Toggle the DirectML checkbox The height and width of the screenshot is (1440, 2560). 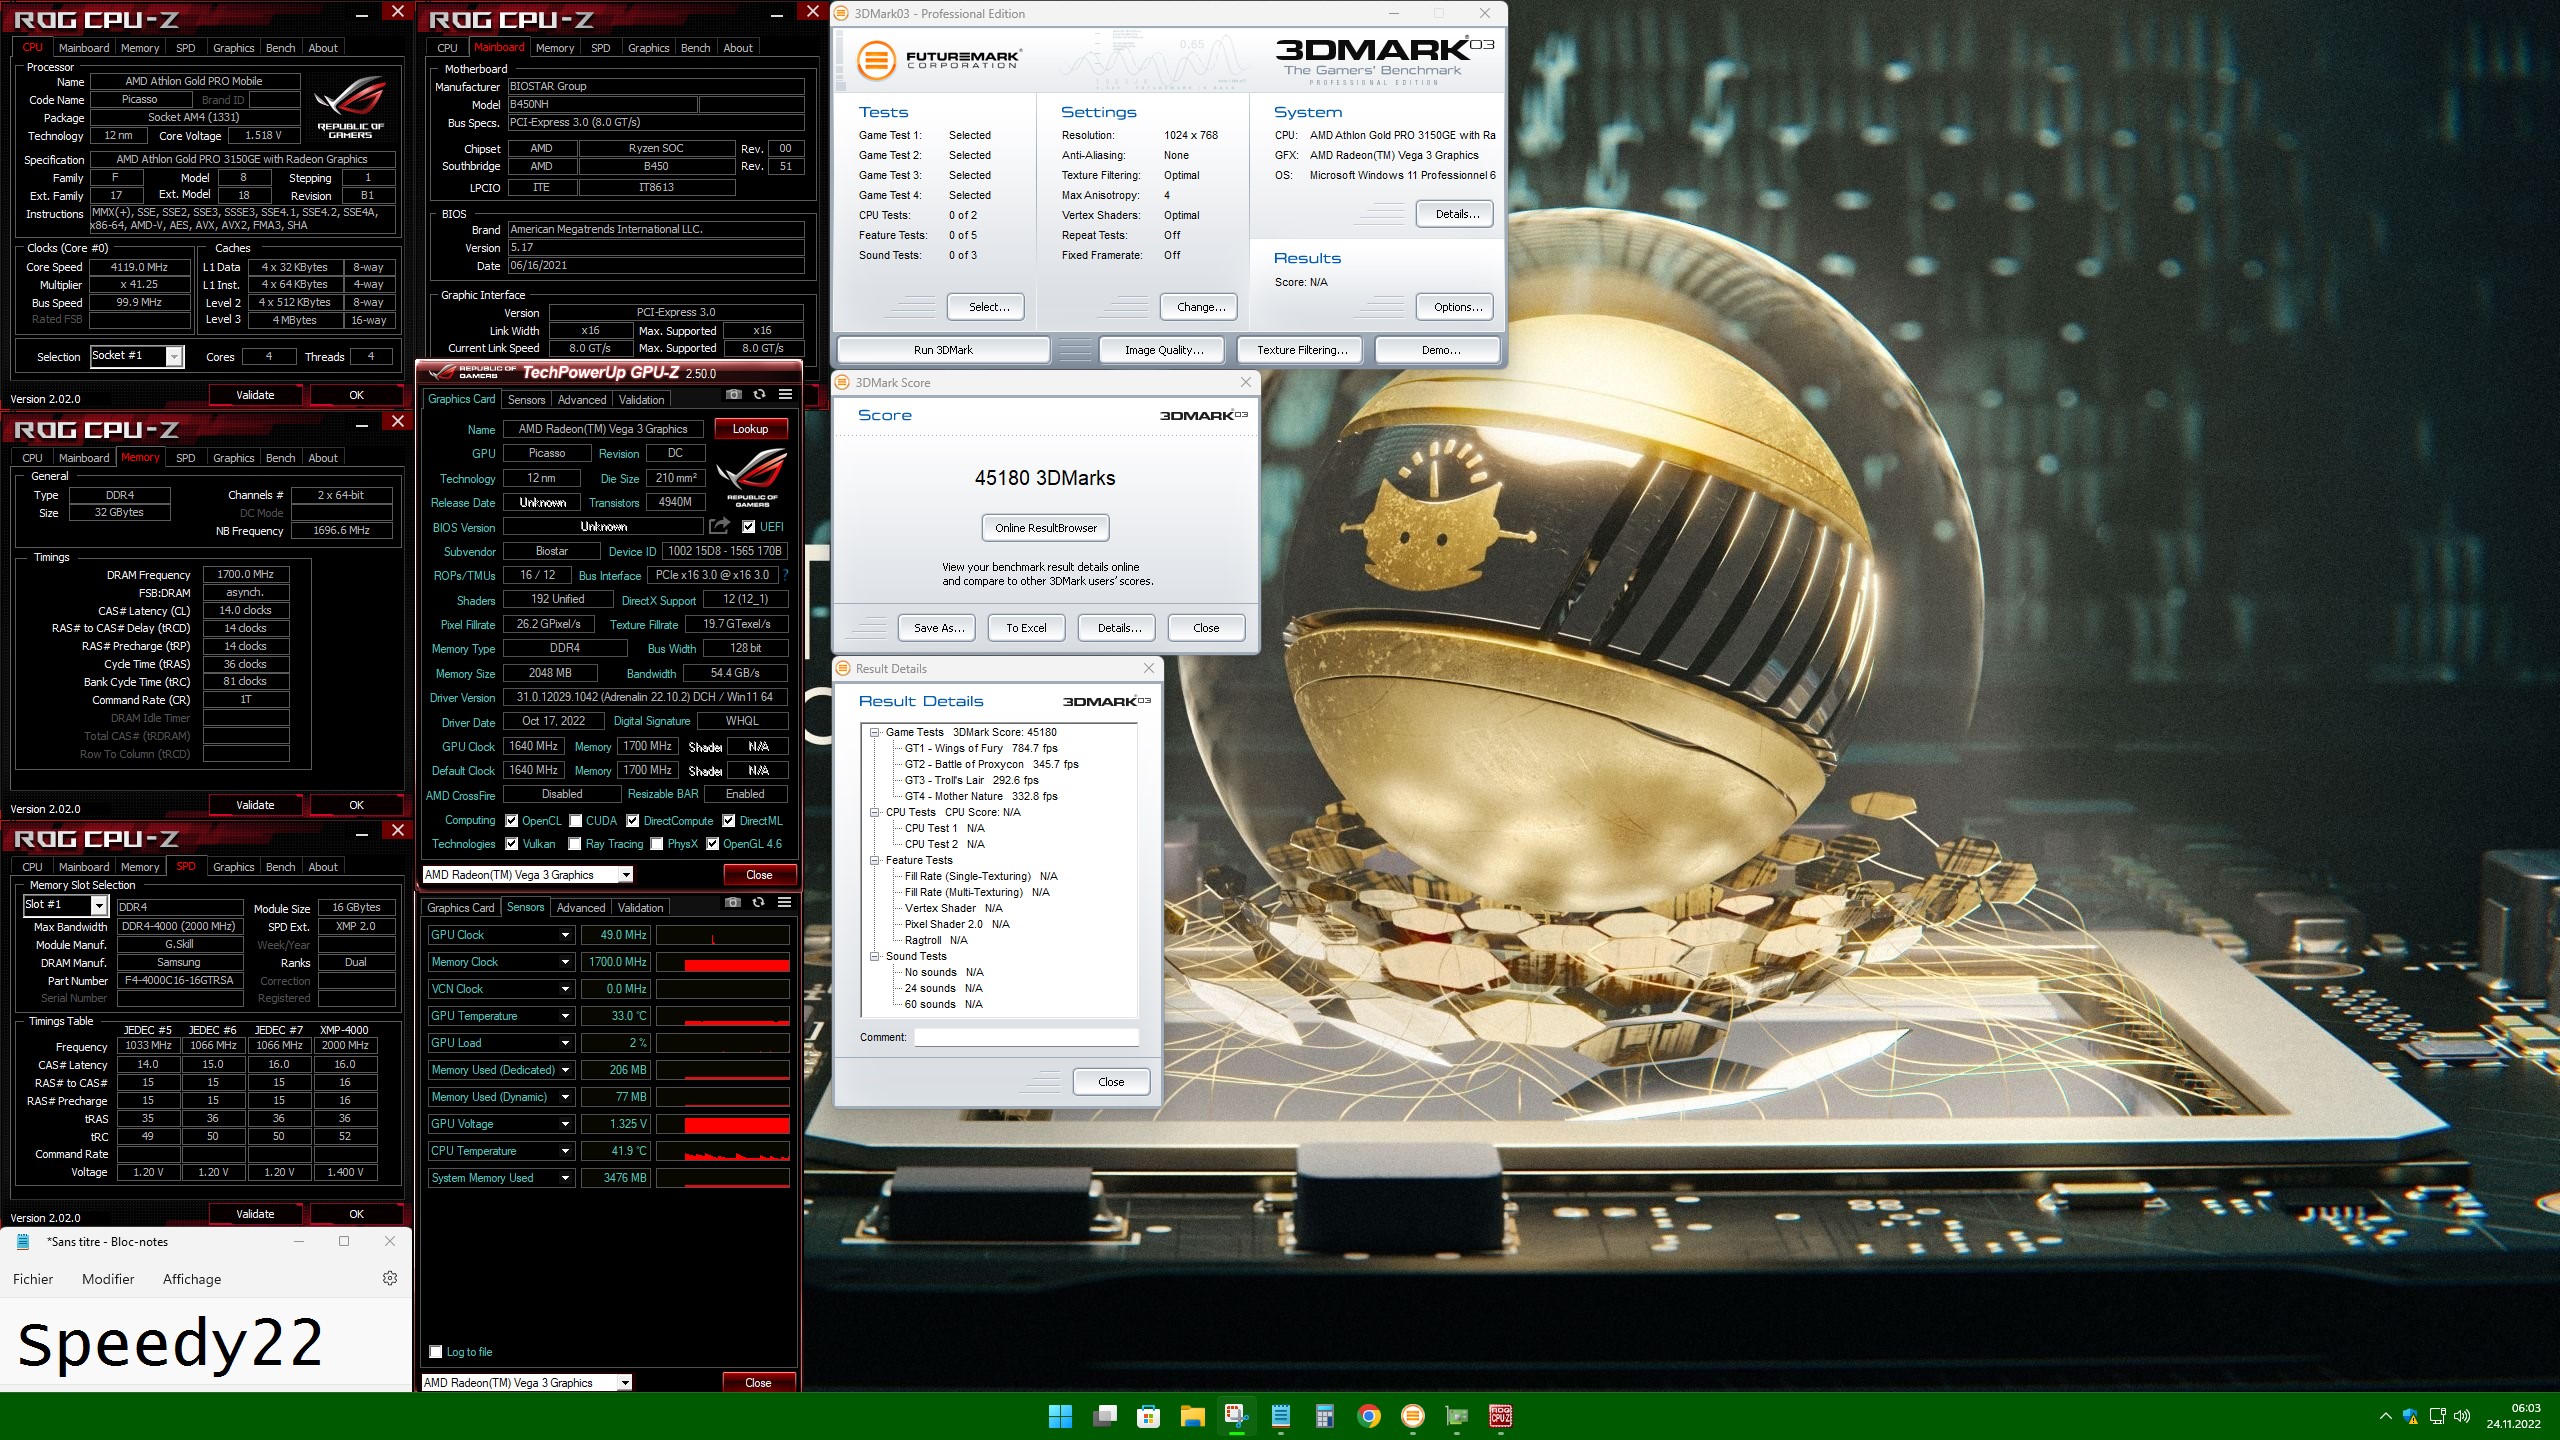coord(728,821)
